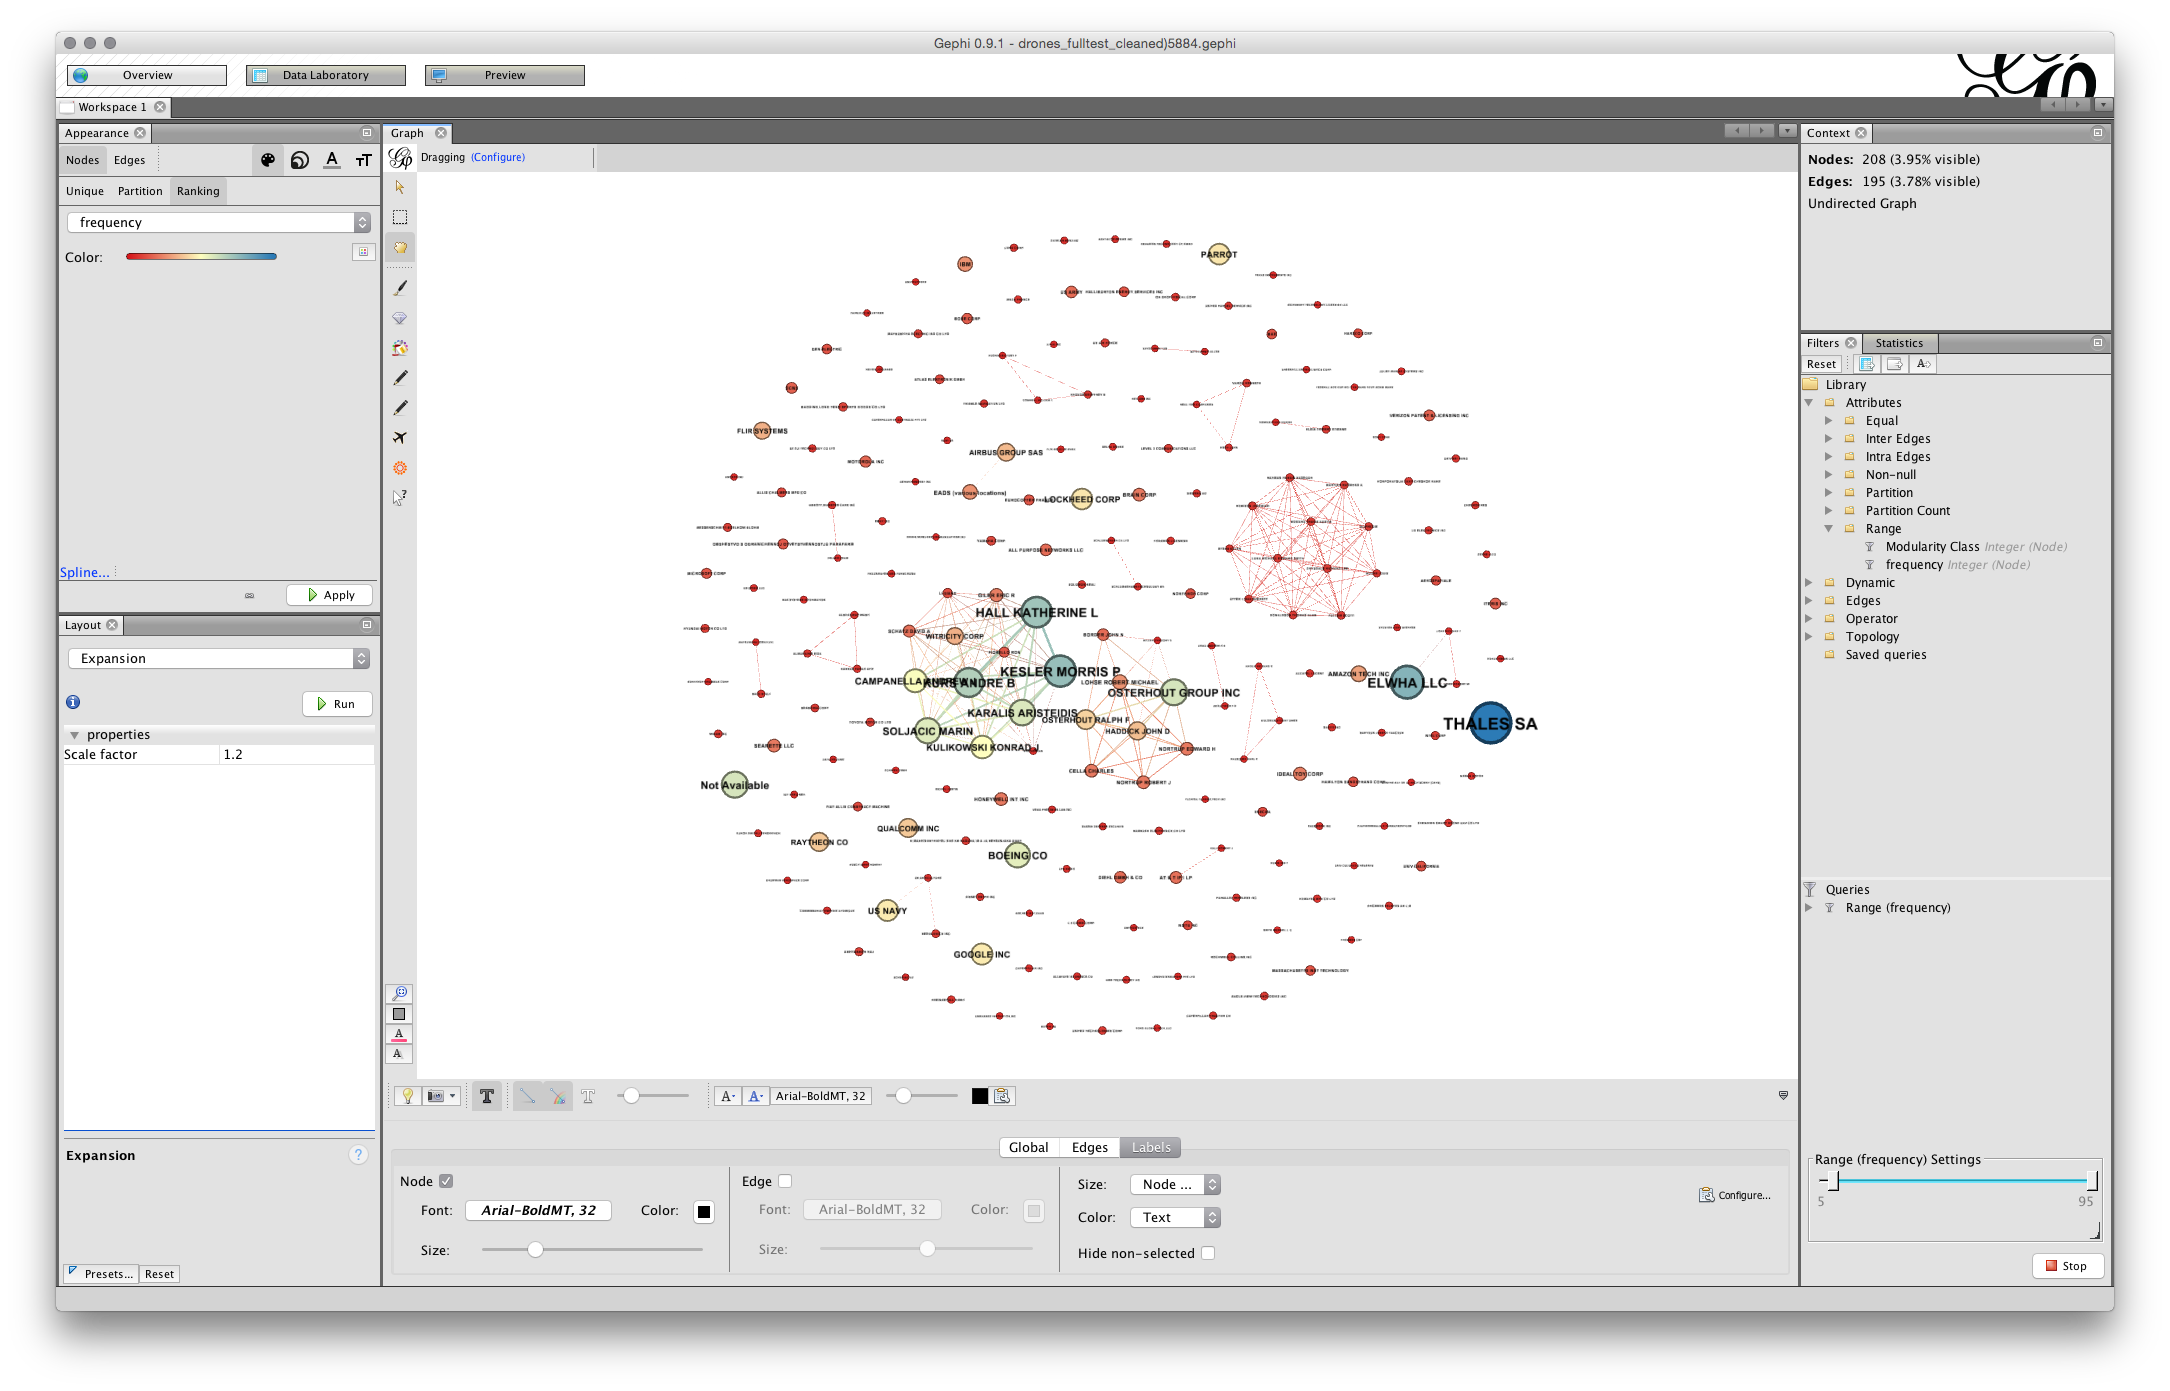Click the frequency color gradient bar
2170x1391 pixels.
201,257
